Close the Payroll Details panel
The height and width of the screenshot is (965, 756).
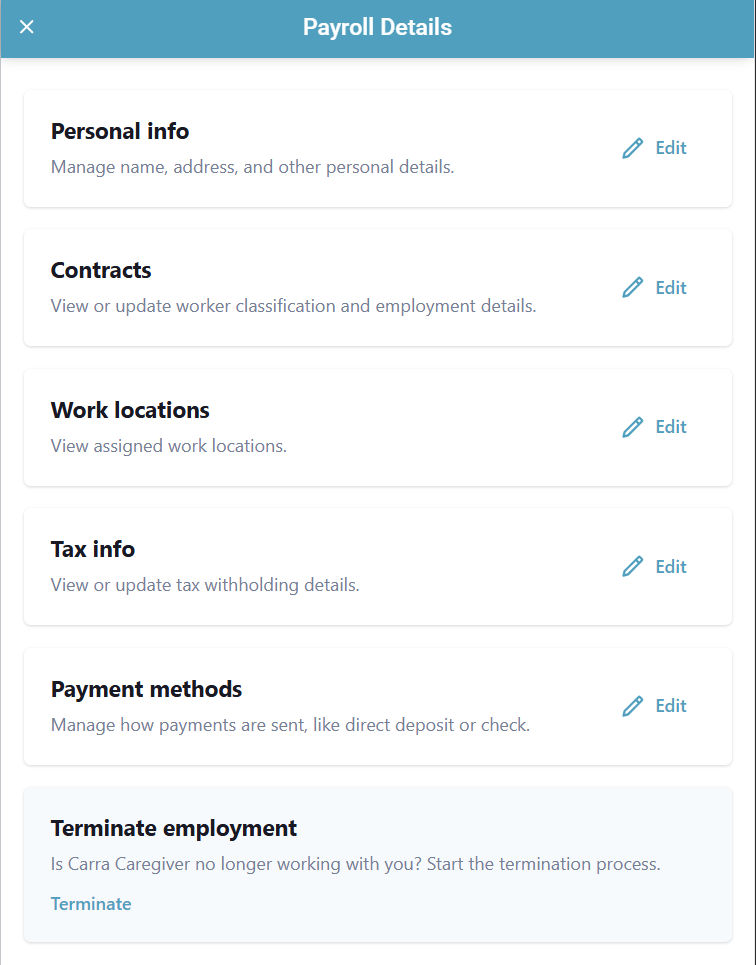[x=27, y=27]
